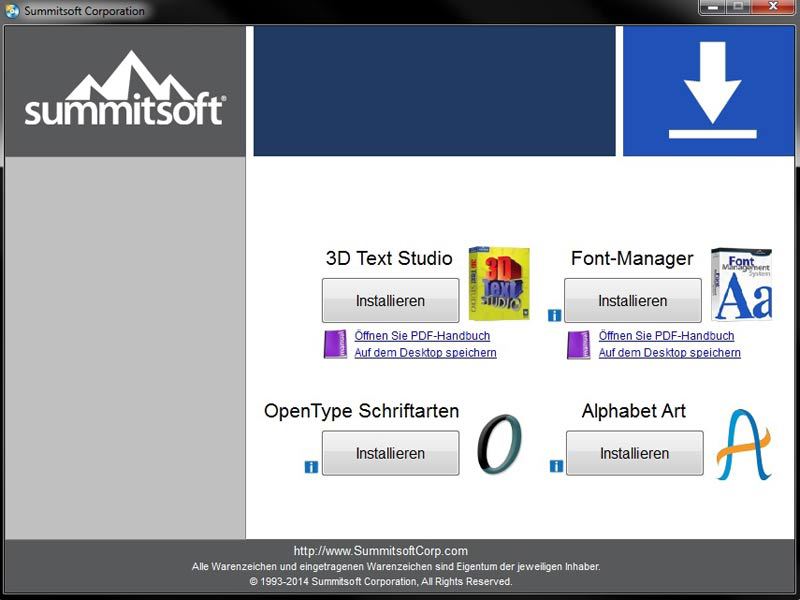Click the Summitsoft mountain logo

(125, 90)
